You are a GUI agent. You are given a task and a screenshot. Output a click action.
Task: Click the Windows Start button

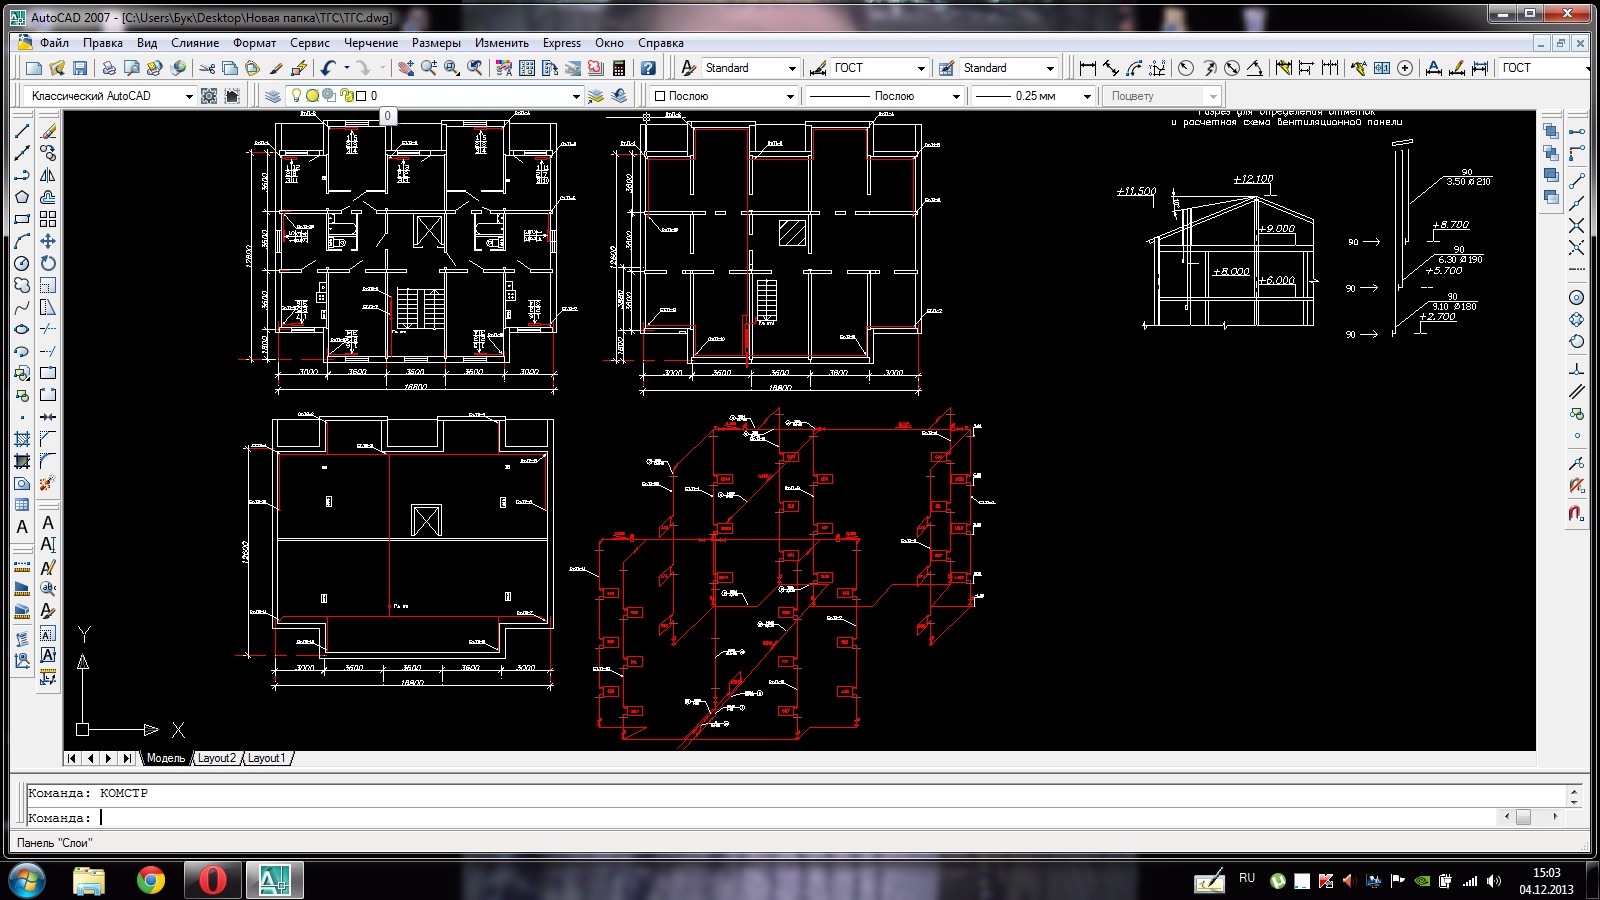coord(27,880)
